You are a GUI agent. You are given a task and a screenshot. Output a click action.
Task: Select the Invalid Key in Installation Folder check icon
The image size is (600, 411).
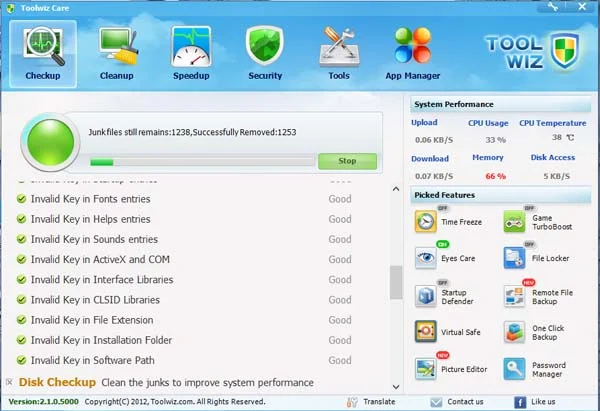point(21,340)
